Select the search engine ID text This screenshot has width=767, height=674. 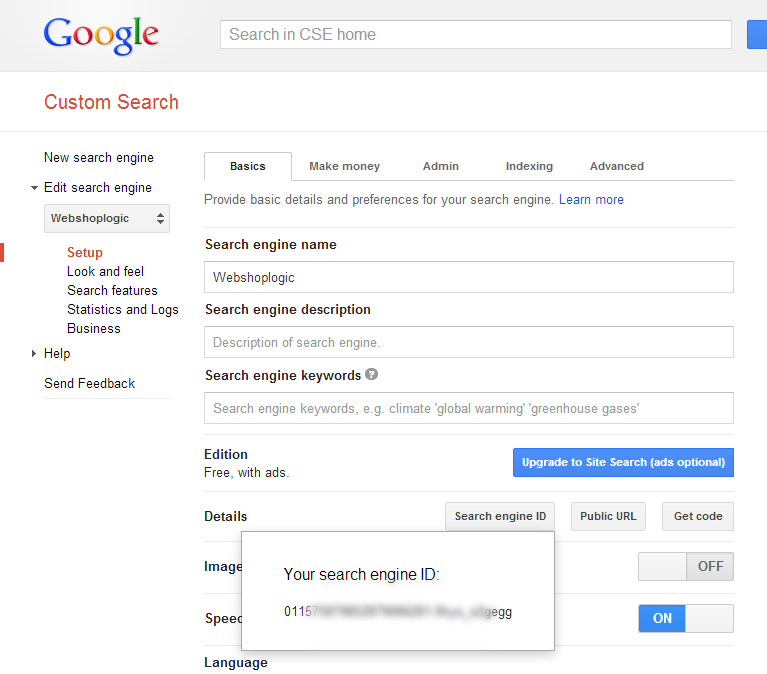pyautogui.click(x=398, y=612)
